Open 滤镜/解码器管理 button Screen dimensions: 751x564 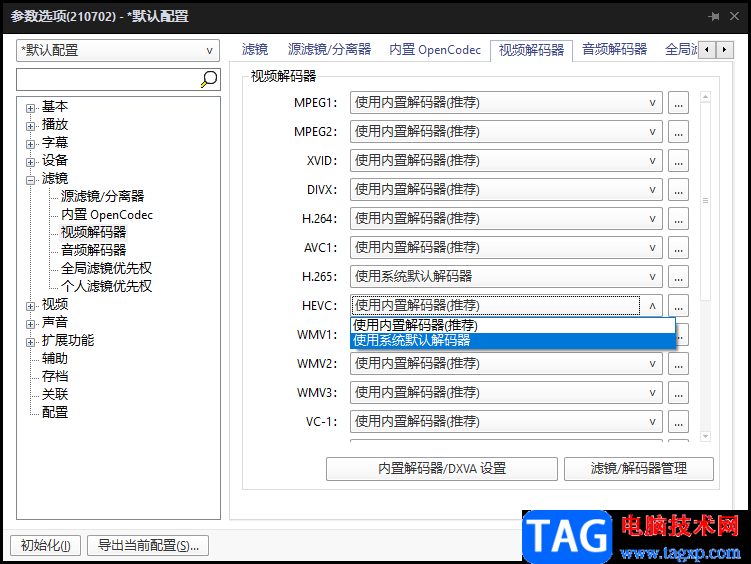tap(639, 469)
